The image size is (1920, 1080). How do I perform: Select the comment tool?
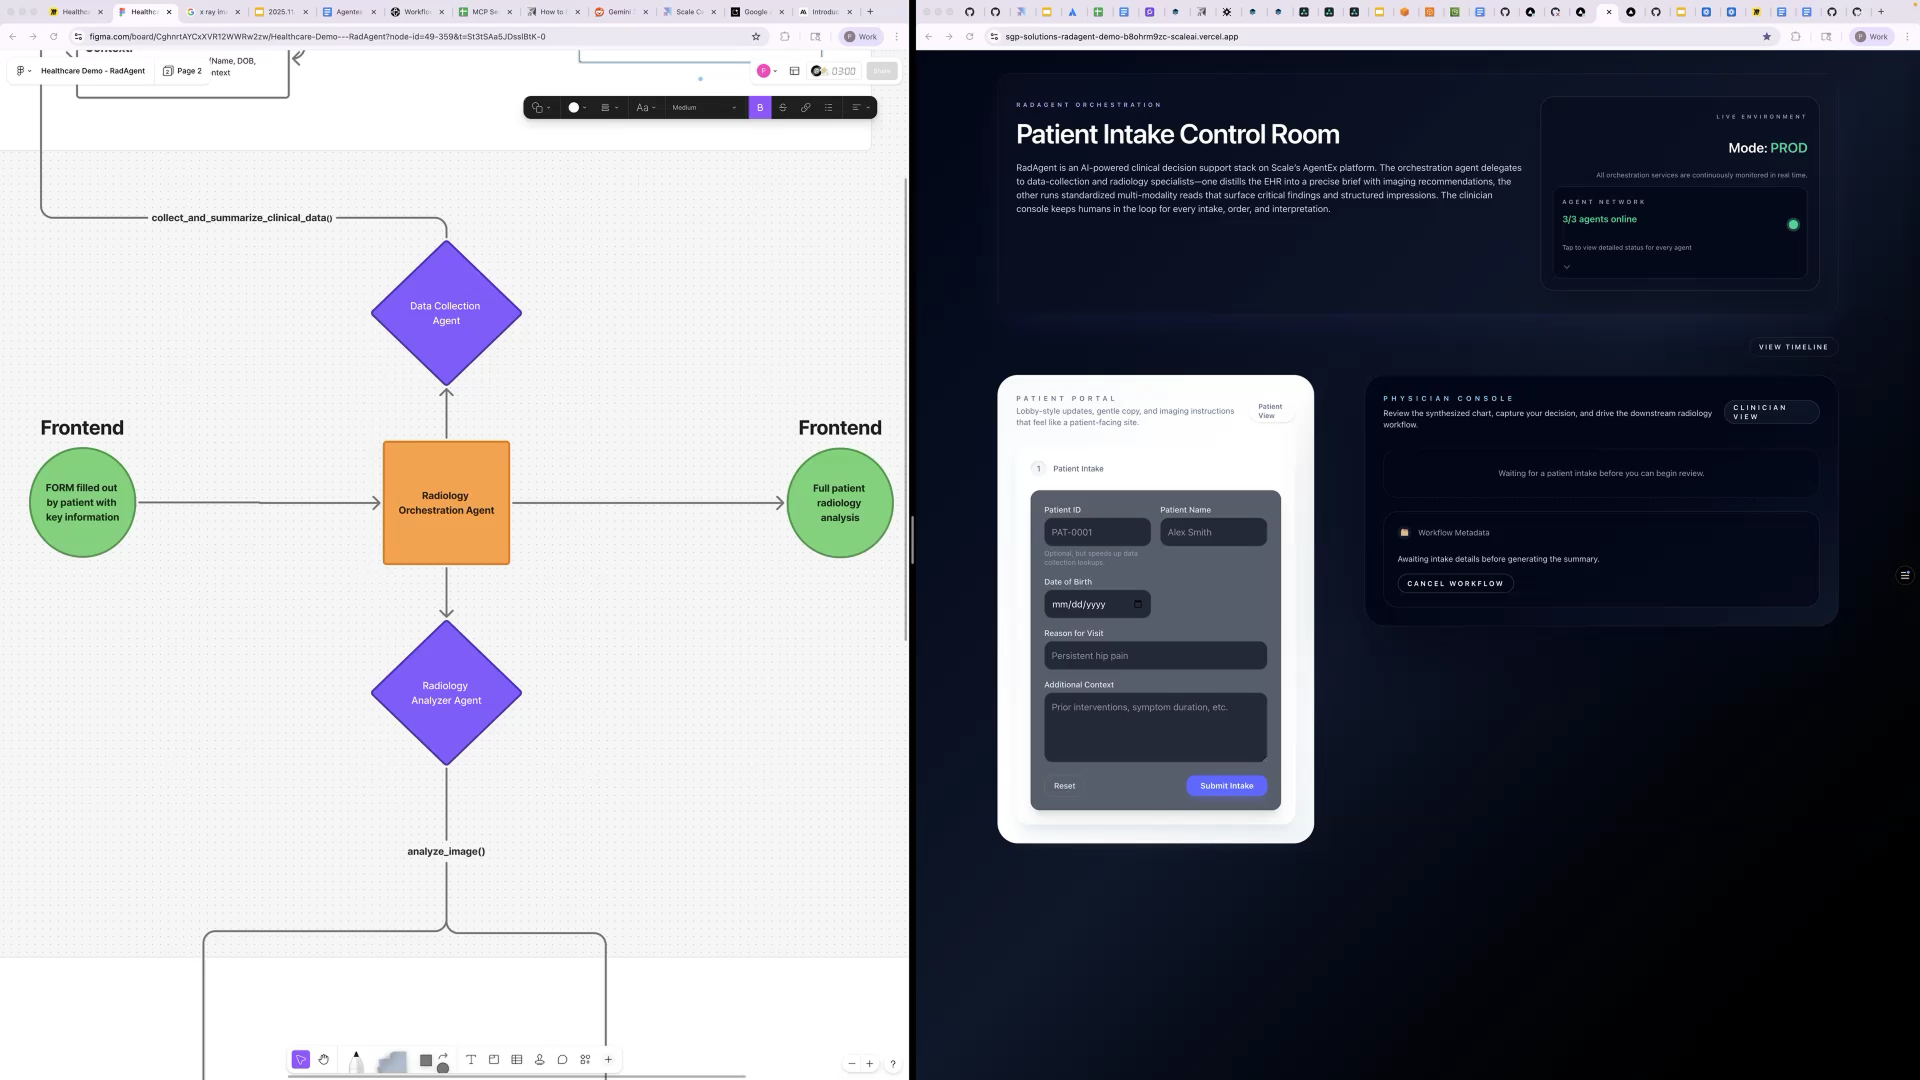point(562,1060)
